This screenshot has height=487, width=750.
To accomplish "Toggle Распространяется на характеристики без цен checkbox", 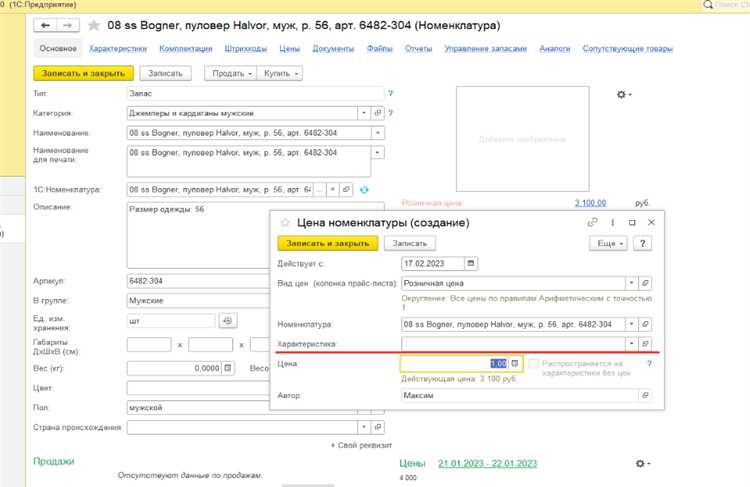I will click(x=534, y=364).
